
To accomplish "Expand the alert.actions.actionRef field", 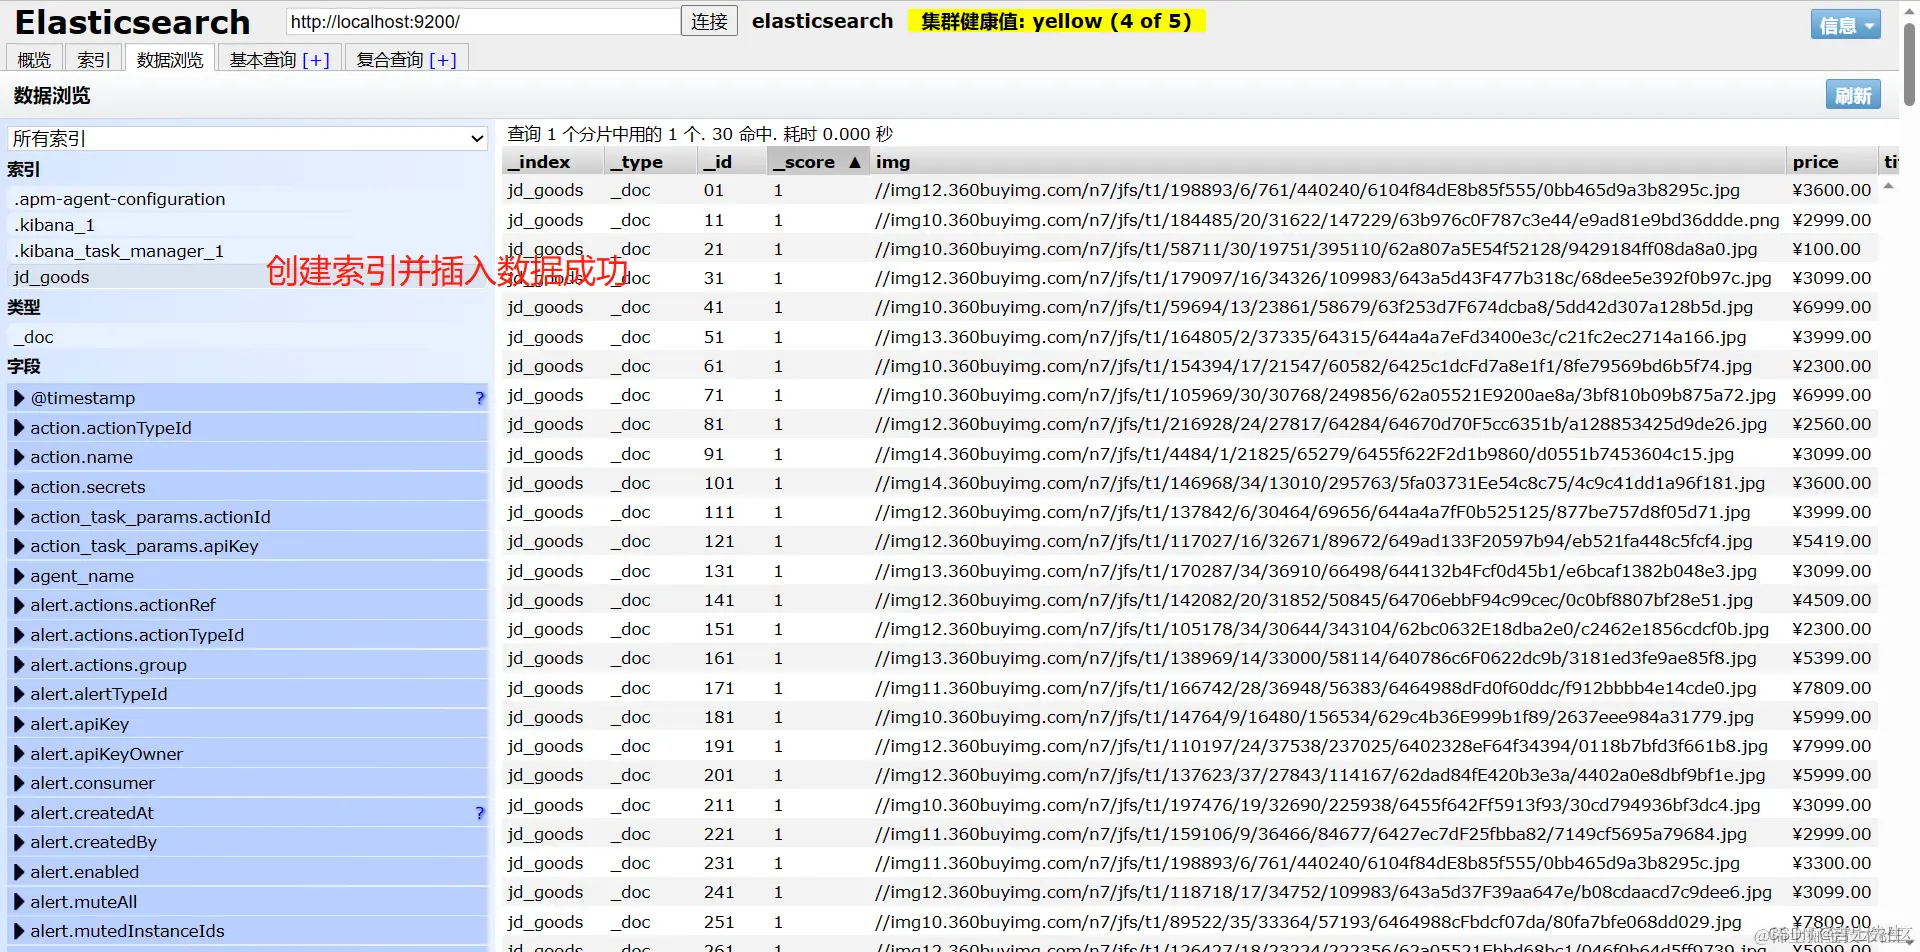I will 19,605.
